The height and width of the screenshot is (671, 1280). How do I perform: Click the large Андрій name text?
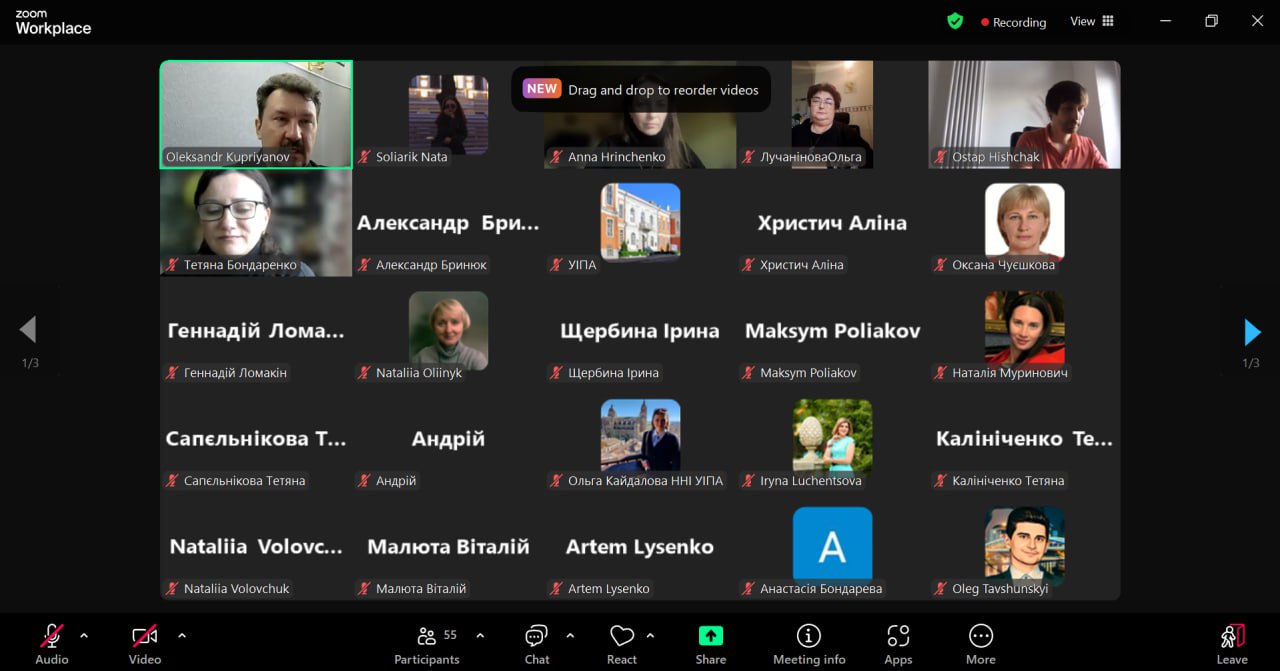click(x=448, y=439)
